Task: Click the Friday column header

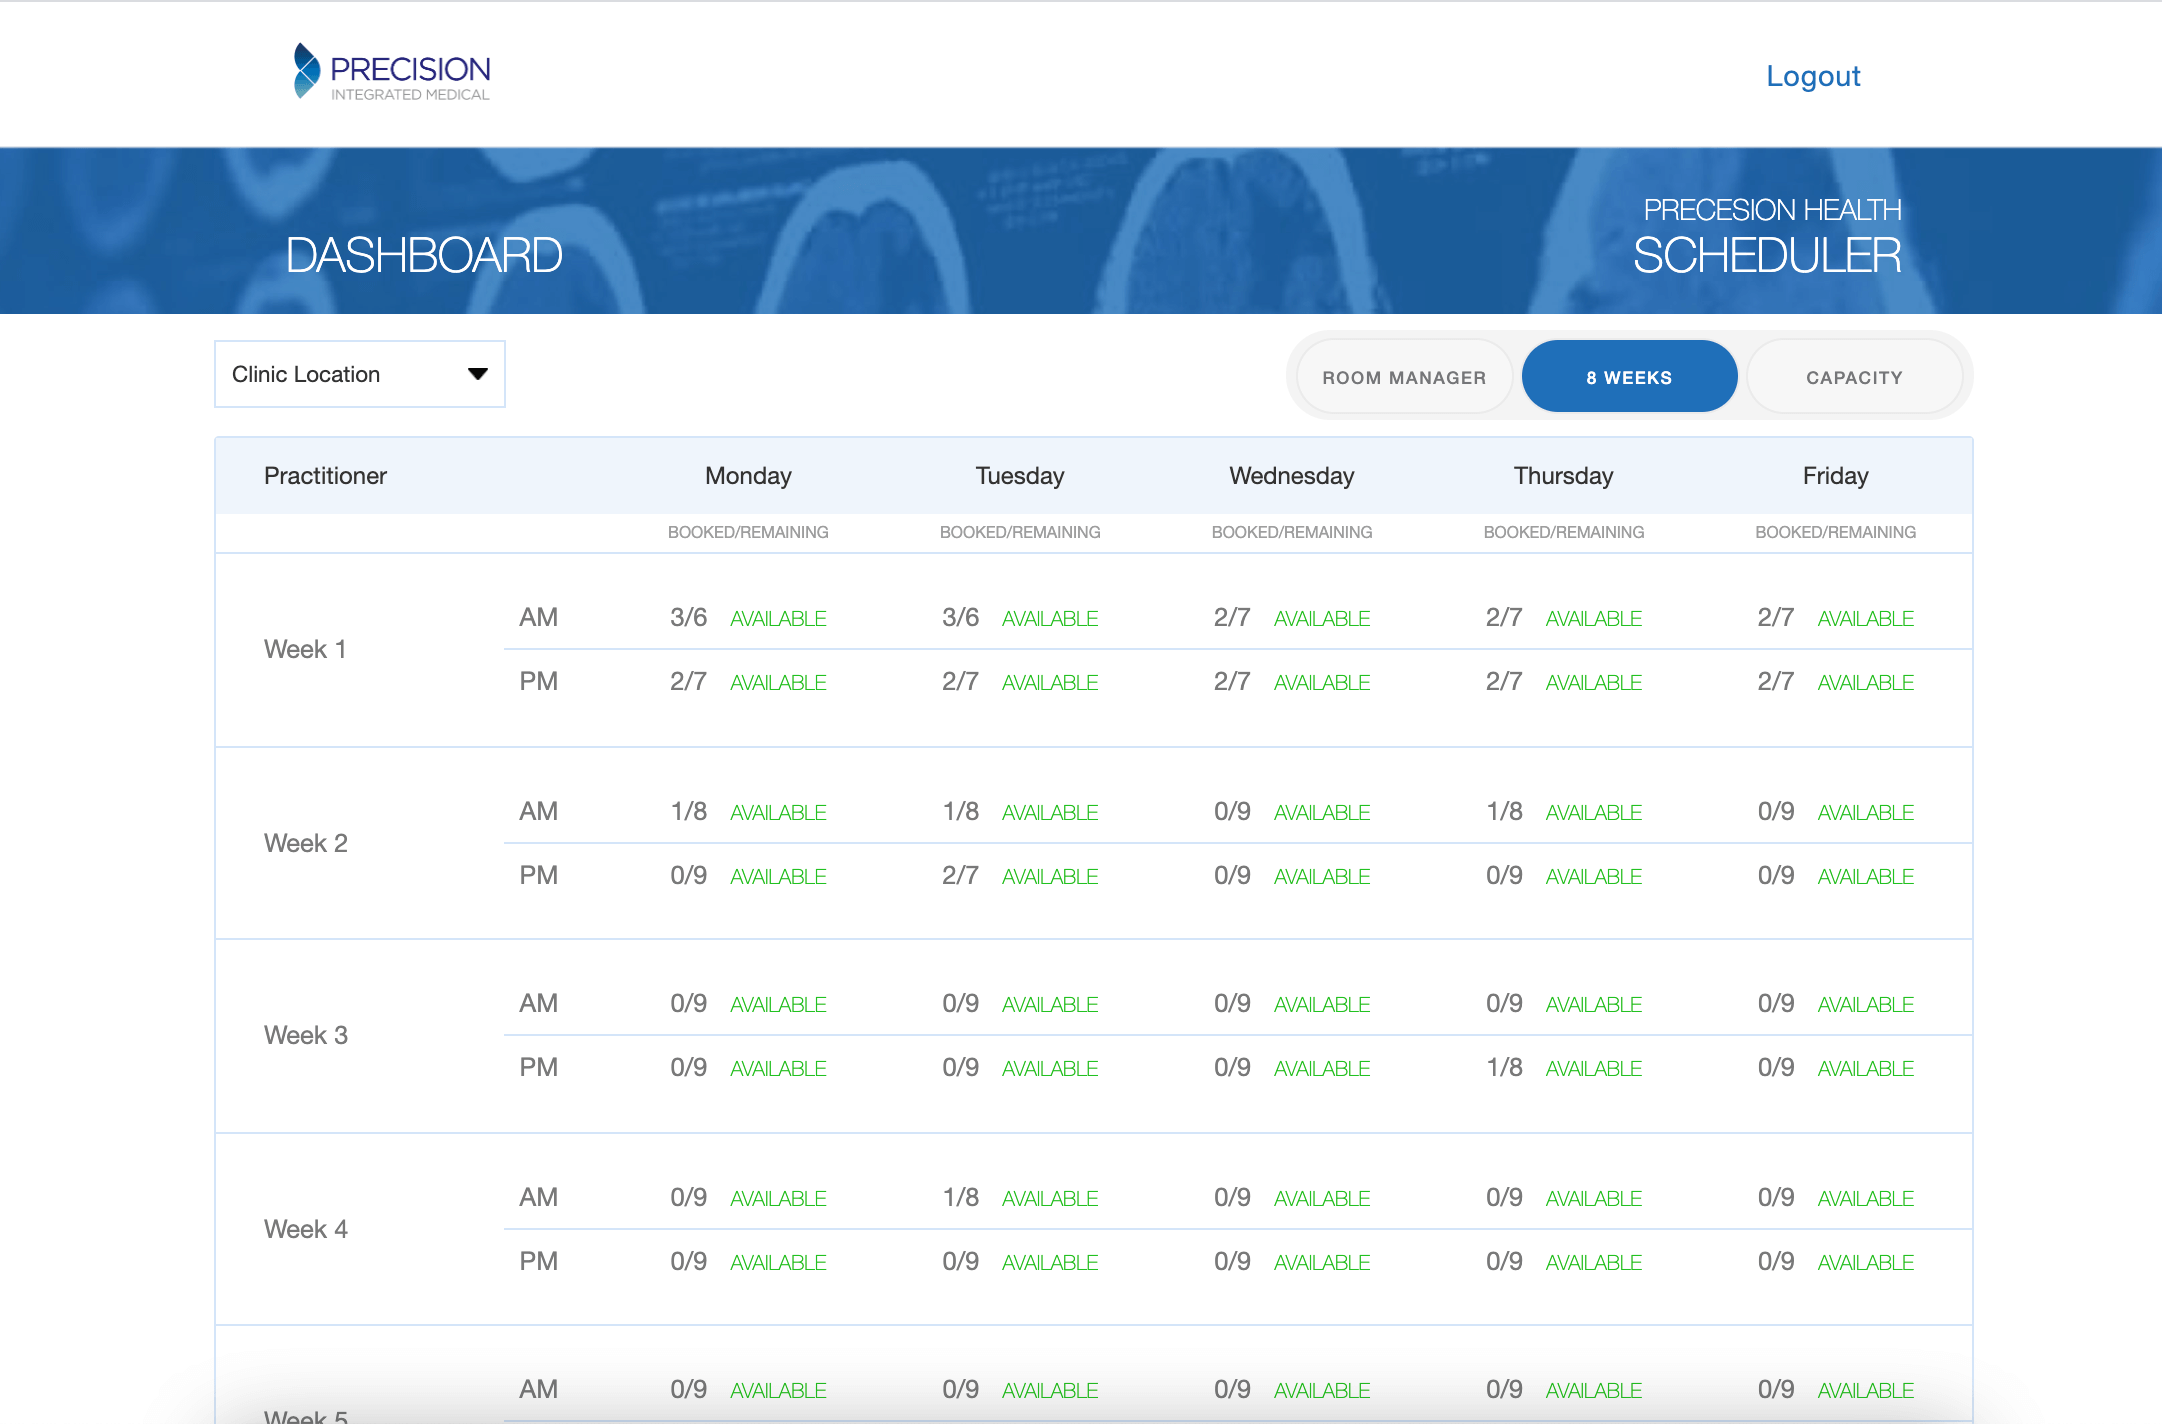Action: pyautogui.click(x=1836, y=476)
